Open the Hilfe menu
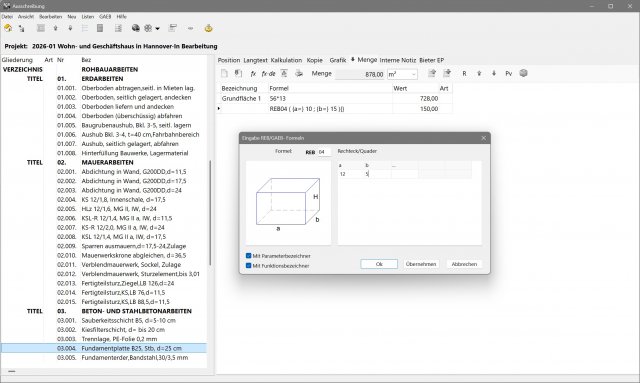 tap(122, 17)
